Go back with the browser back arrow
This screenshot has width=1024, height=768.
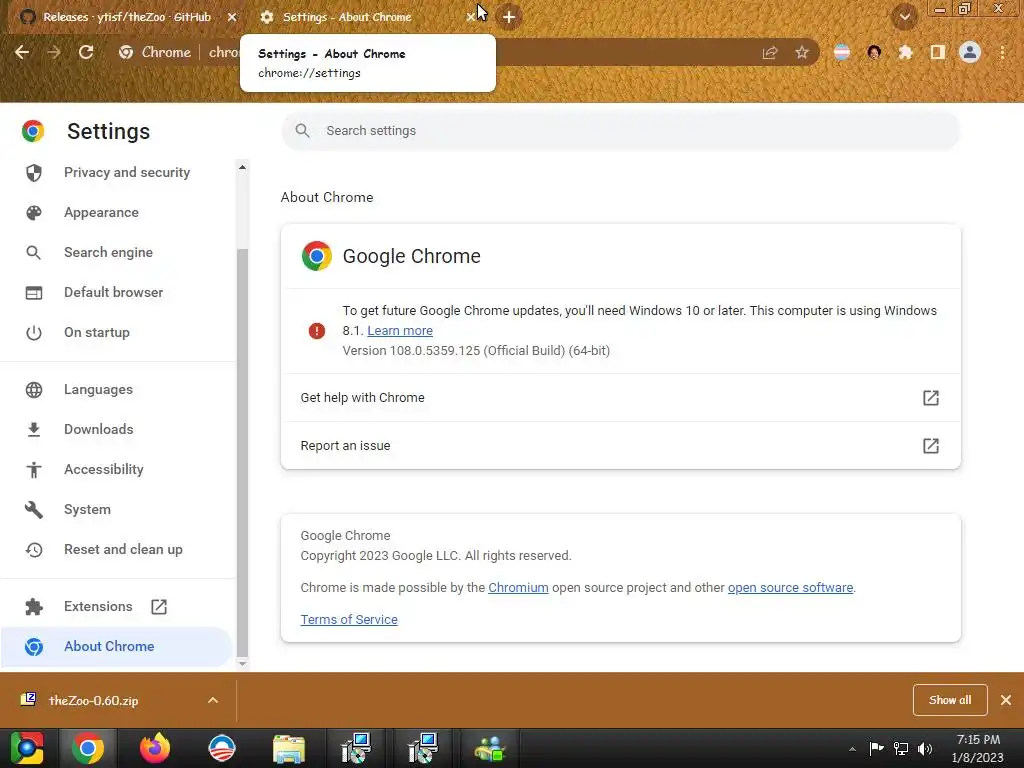click(x=22, y=52)
